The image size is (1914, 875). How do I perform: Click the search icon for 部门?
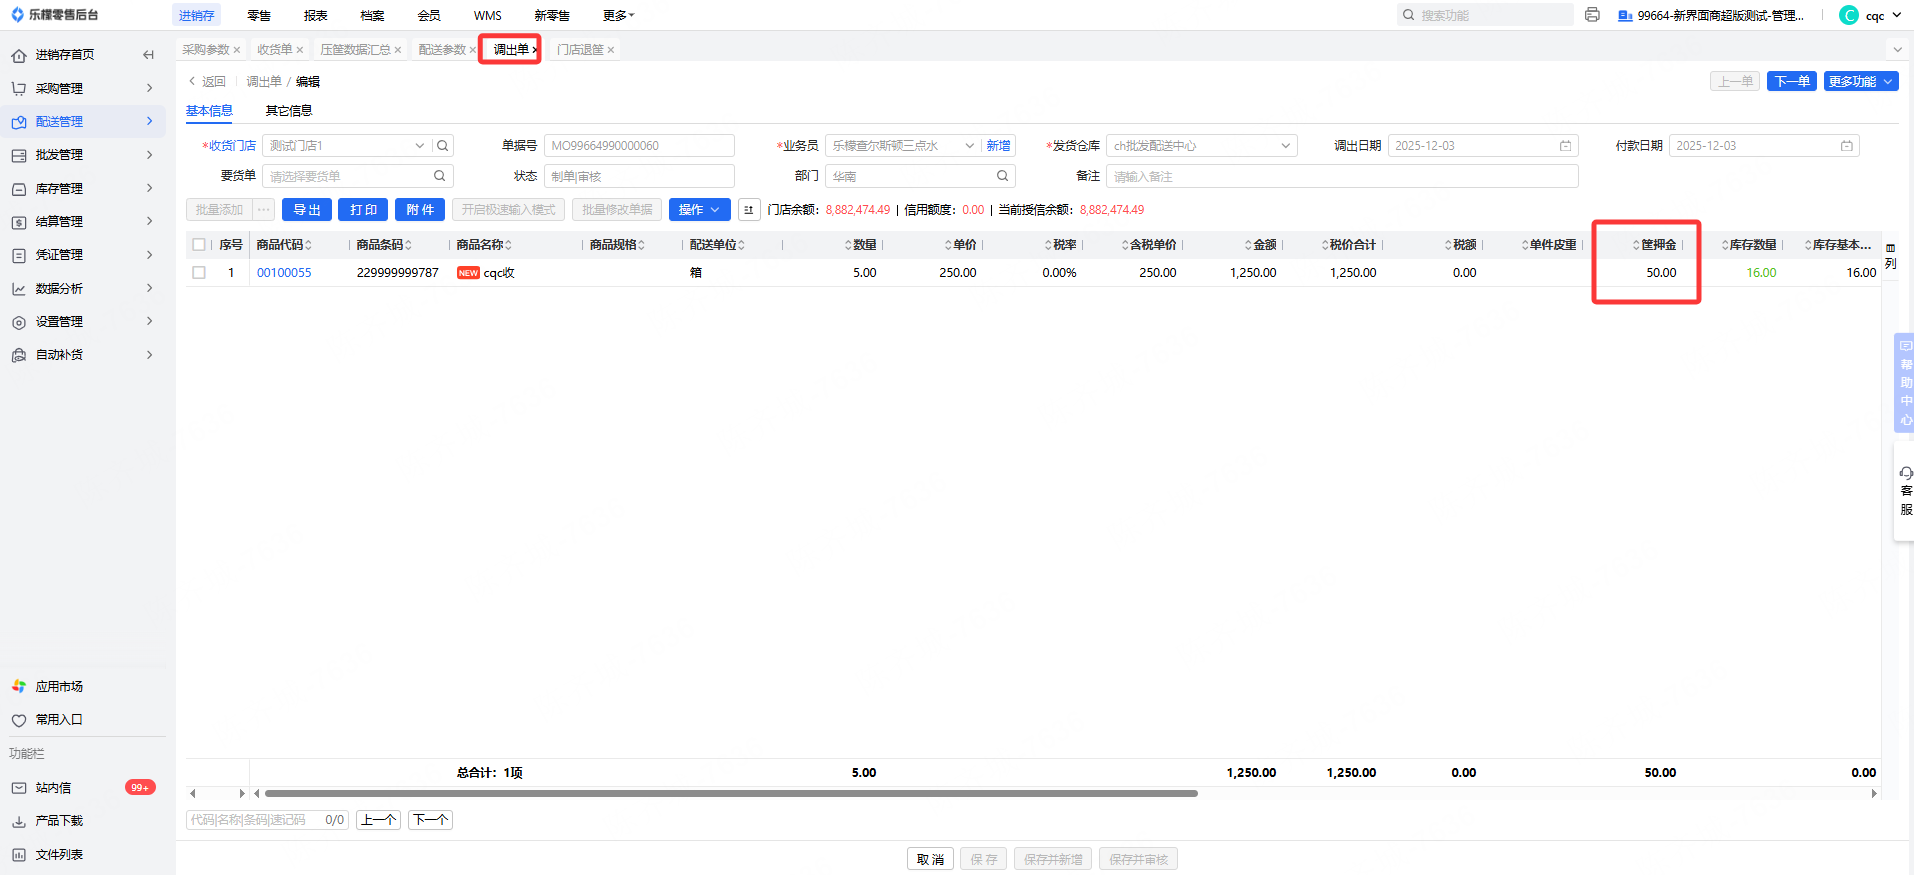pos(1002,176)
